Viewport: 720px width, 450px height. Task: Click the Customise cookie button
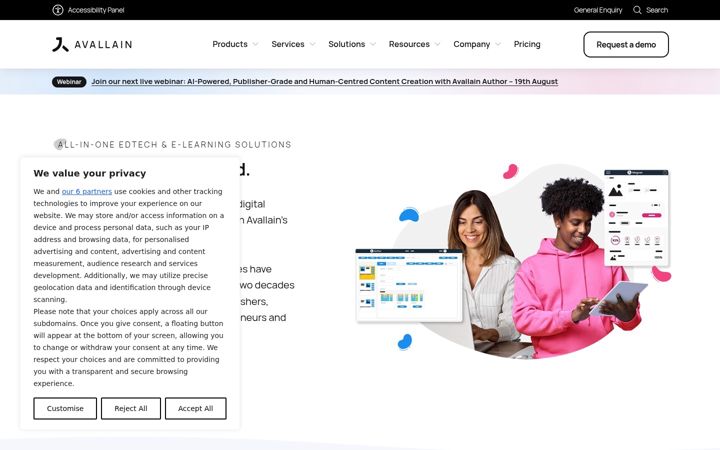click(65, 408)
